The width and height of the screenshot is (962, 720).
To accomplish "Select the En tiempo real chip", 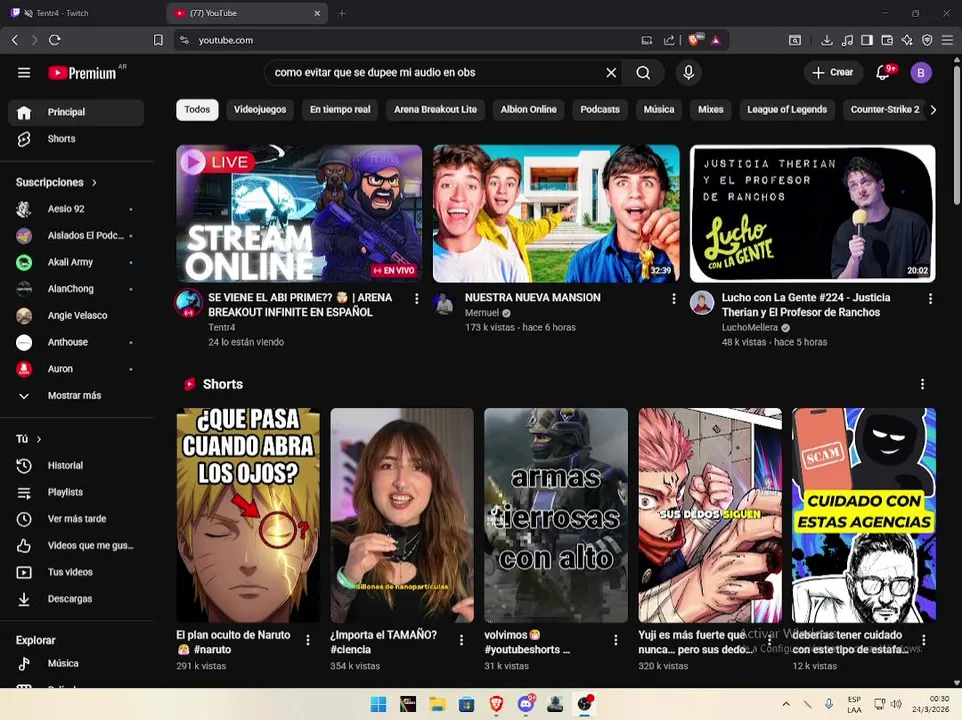I will 340,110.
